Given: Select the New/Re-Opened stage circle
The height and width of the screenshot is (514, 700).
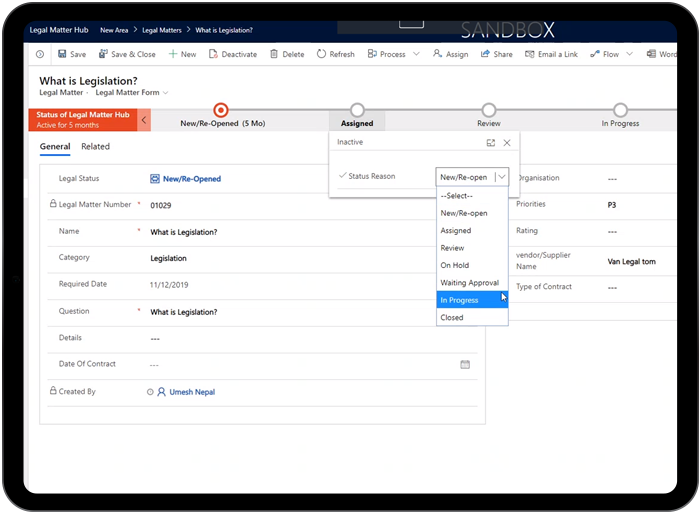Looking at the screenshot, I should [x=221, y=110].
